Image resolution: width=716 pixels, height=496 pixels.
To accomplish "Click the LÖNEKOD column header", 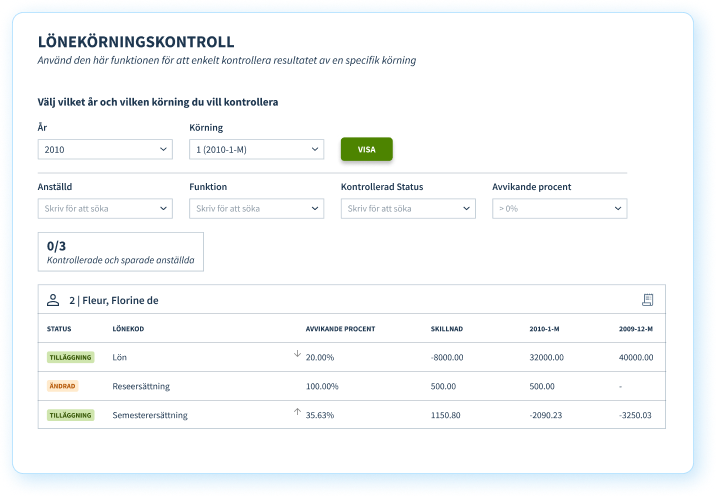I will click(x=128, y=329).
